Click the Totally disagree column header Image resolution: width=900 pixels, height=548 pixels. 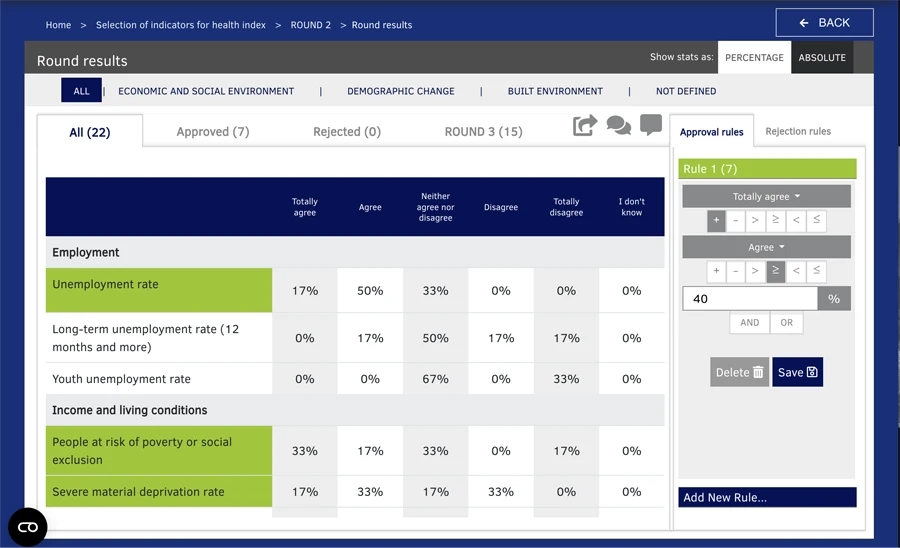(567, 207)
